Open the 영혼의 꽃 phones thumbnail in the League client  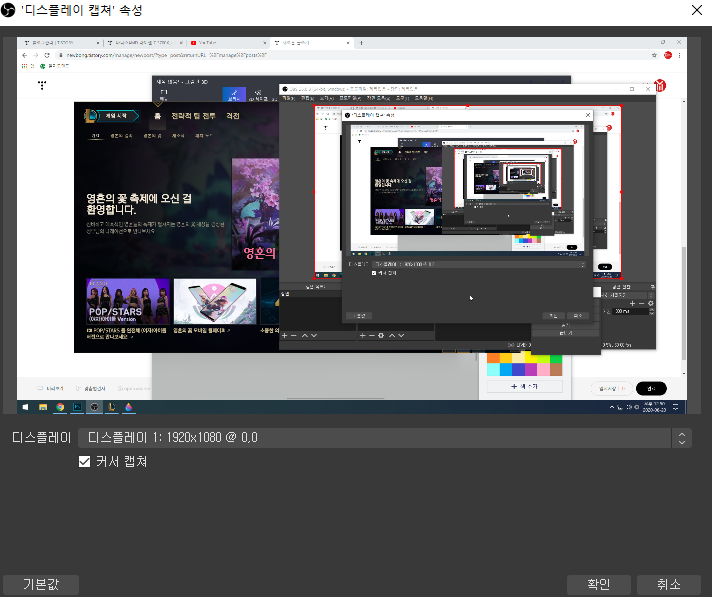point(215,301)
